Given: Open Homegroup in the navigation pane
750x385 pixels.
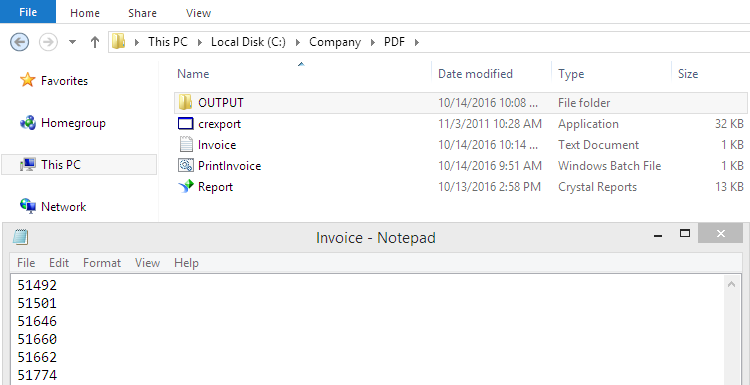Looking at the screenshot, I should tap(73, 123).
